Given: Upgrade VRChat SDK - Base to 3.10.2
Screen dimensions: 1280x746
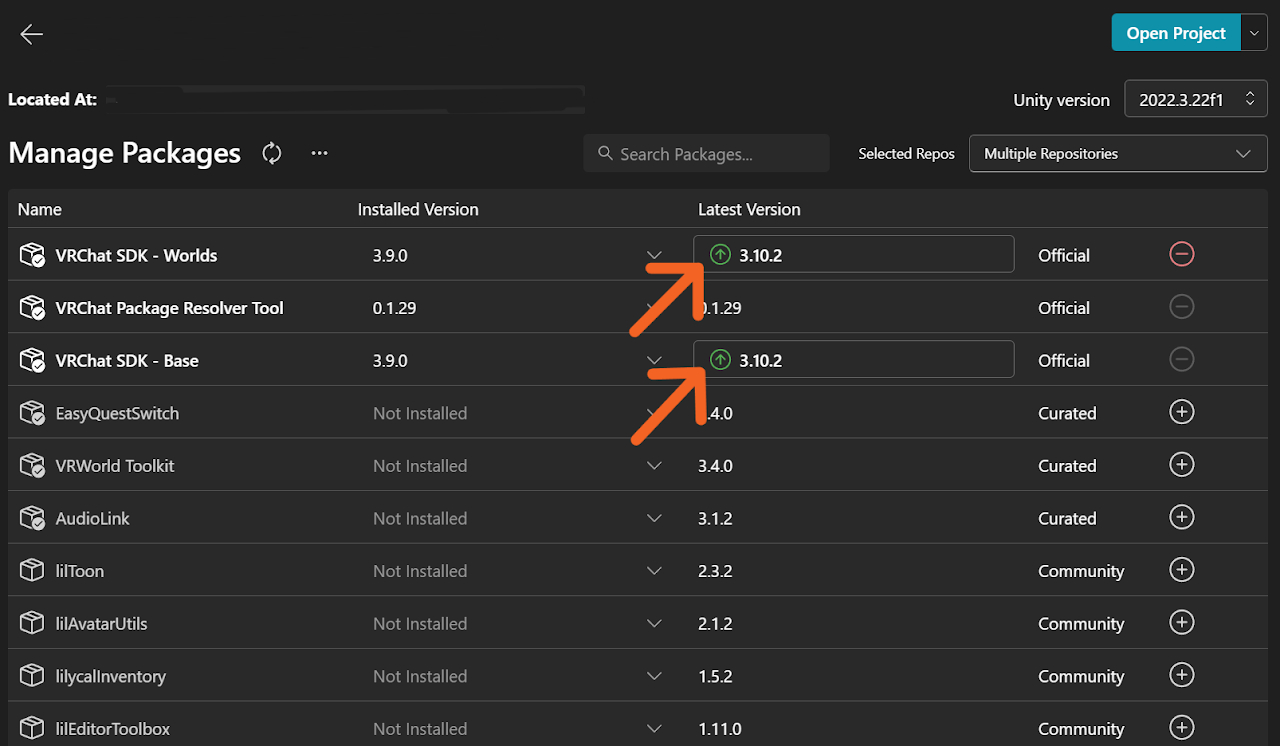Looking at the screenshot, I should pos(853,360).
